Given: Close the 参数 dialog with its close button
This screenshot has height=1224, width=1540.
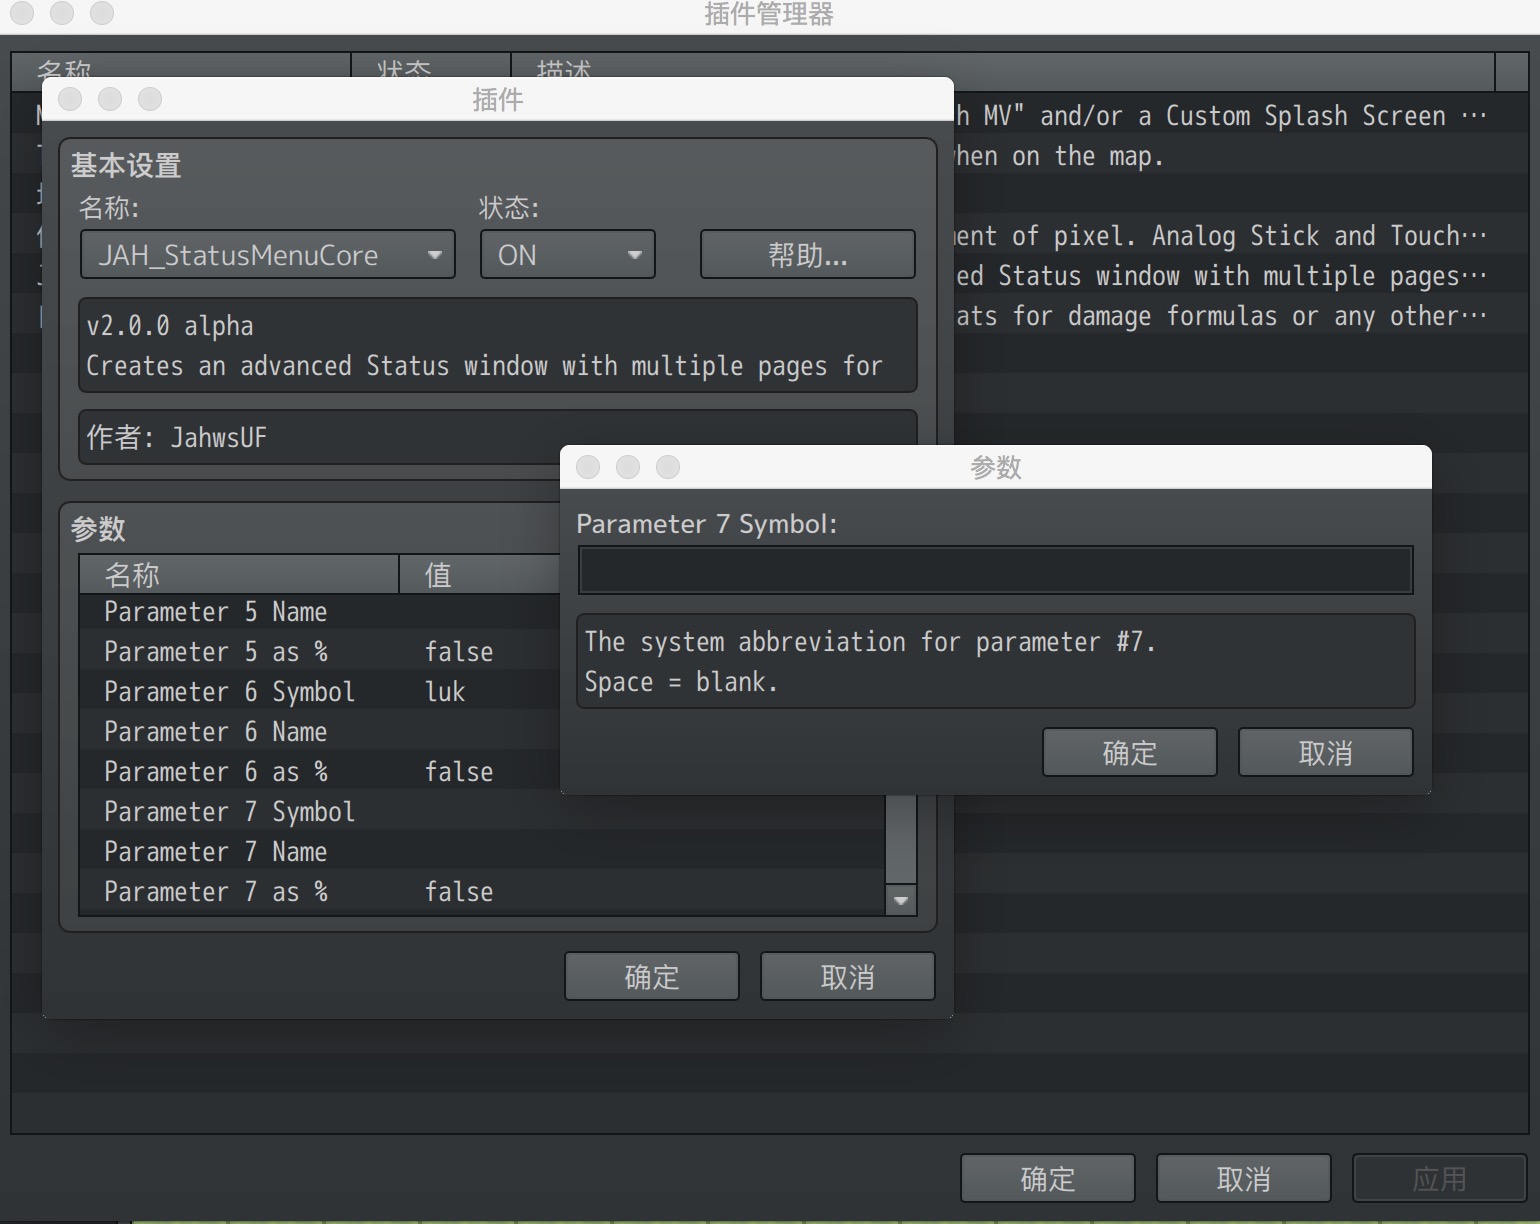Looking at the screenshot, I should pyautogui.click(x=588, y=467).
